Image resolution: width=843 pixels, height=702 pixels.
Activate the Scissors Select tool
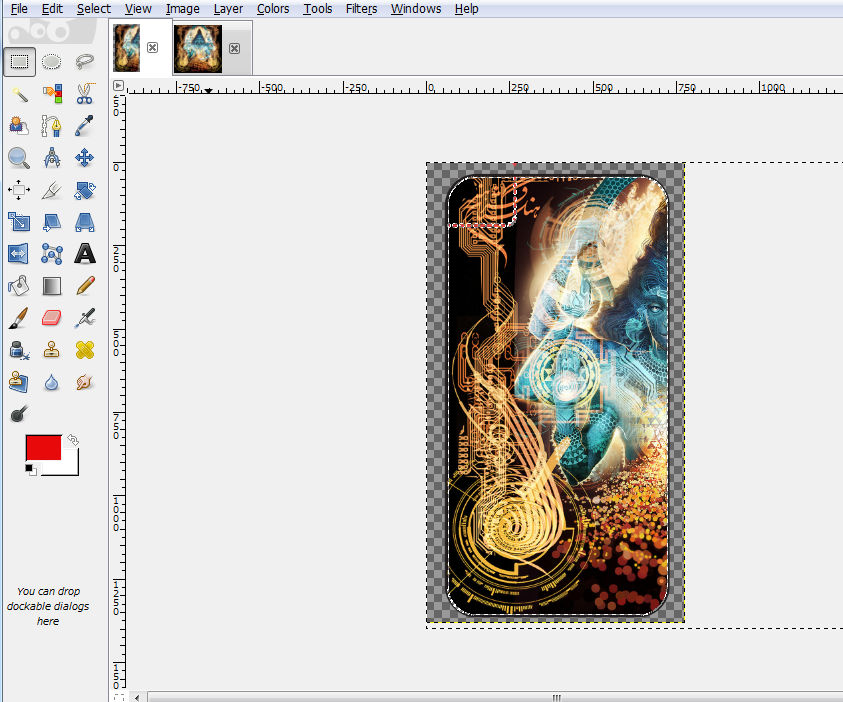tap(84, 94)
